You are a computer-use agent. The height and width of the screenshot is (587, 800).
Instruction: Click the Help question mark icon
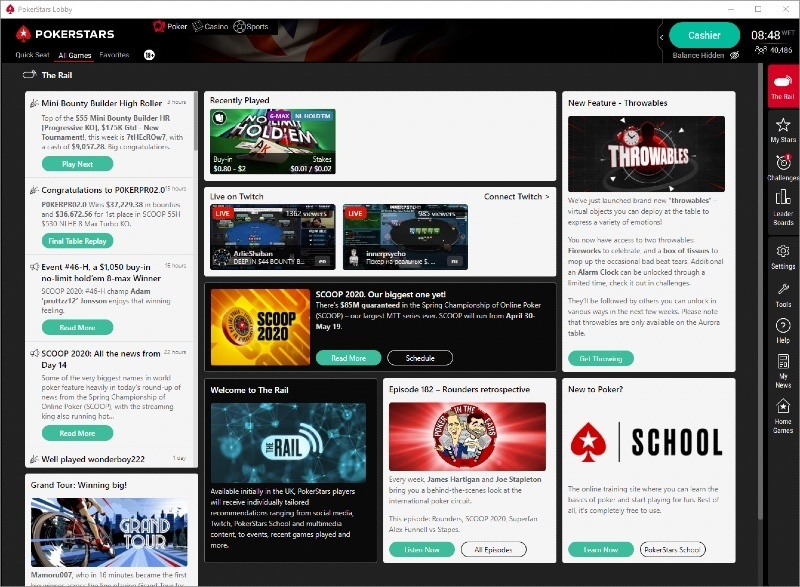pos(783,331)
